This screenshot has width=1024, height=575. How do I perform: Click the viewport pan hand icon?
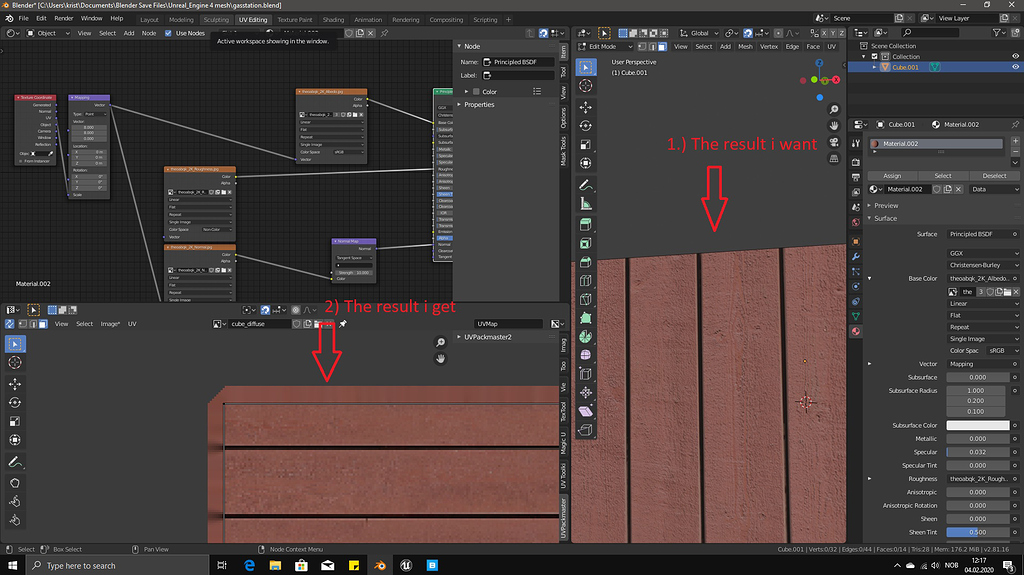click(x=834, y=125)
